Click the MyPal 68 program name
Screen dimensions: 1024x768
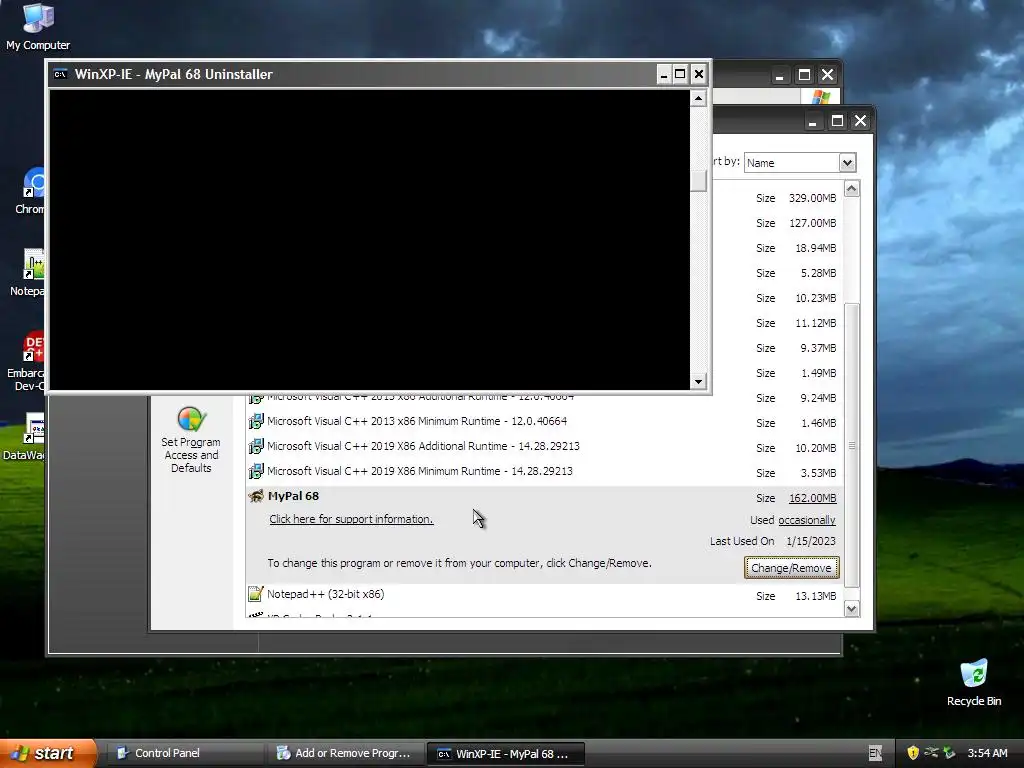tap(293, 496)
